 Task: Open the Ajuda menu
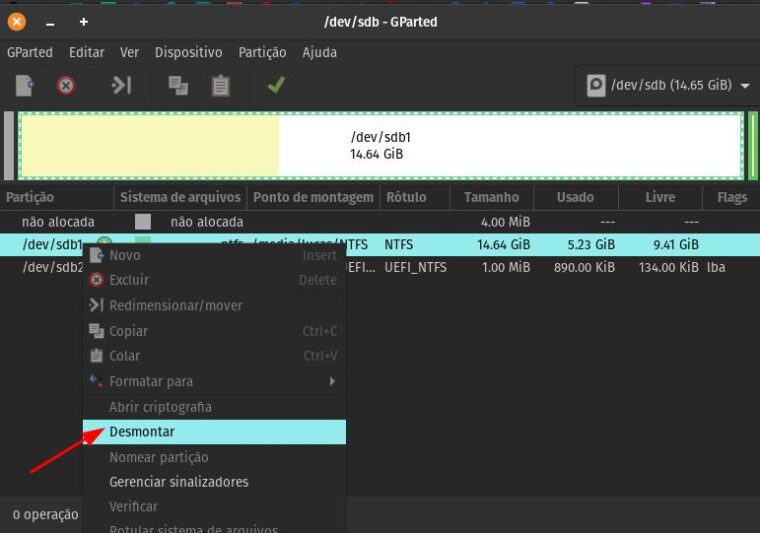point(320,52)
